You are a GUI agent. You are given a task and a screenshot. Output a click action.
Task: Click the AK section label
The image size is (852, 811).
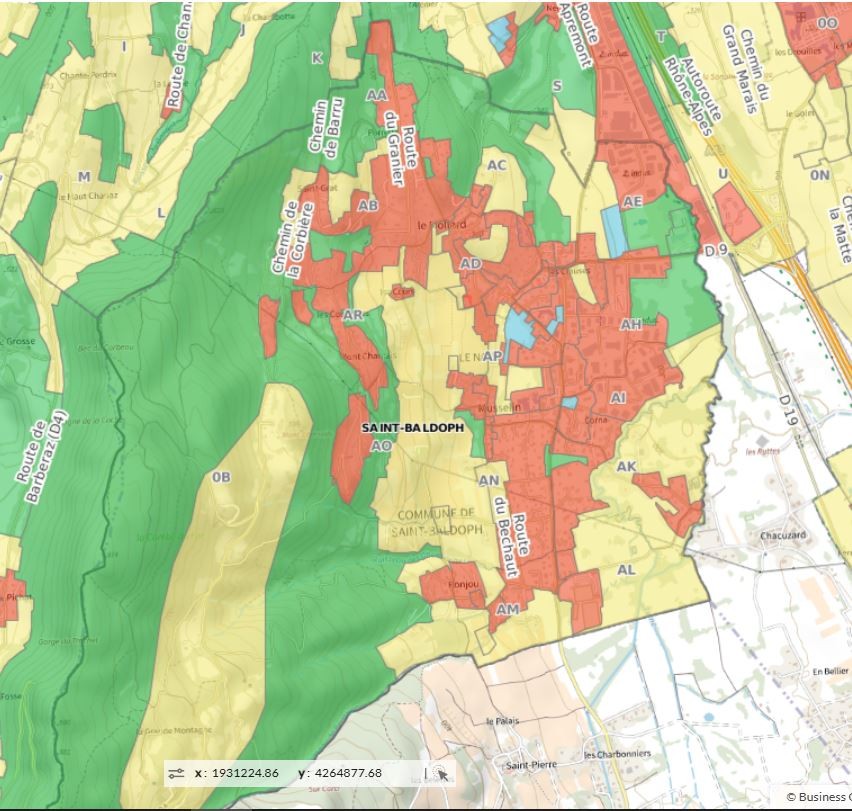click(627, 467)
